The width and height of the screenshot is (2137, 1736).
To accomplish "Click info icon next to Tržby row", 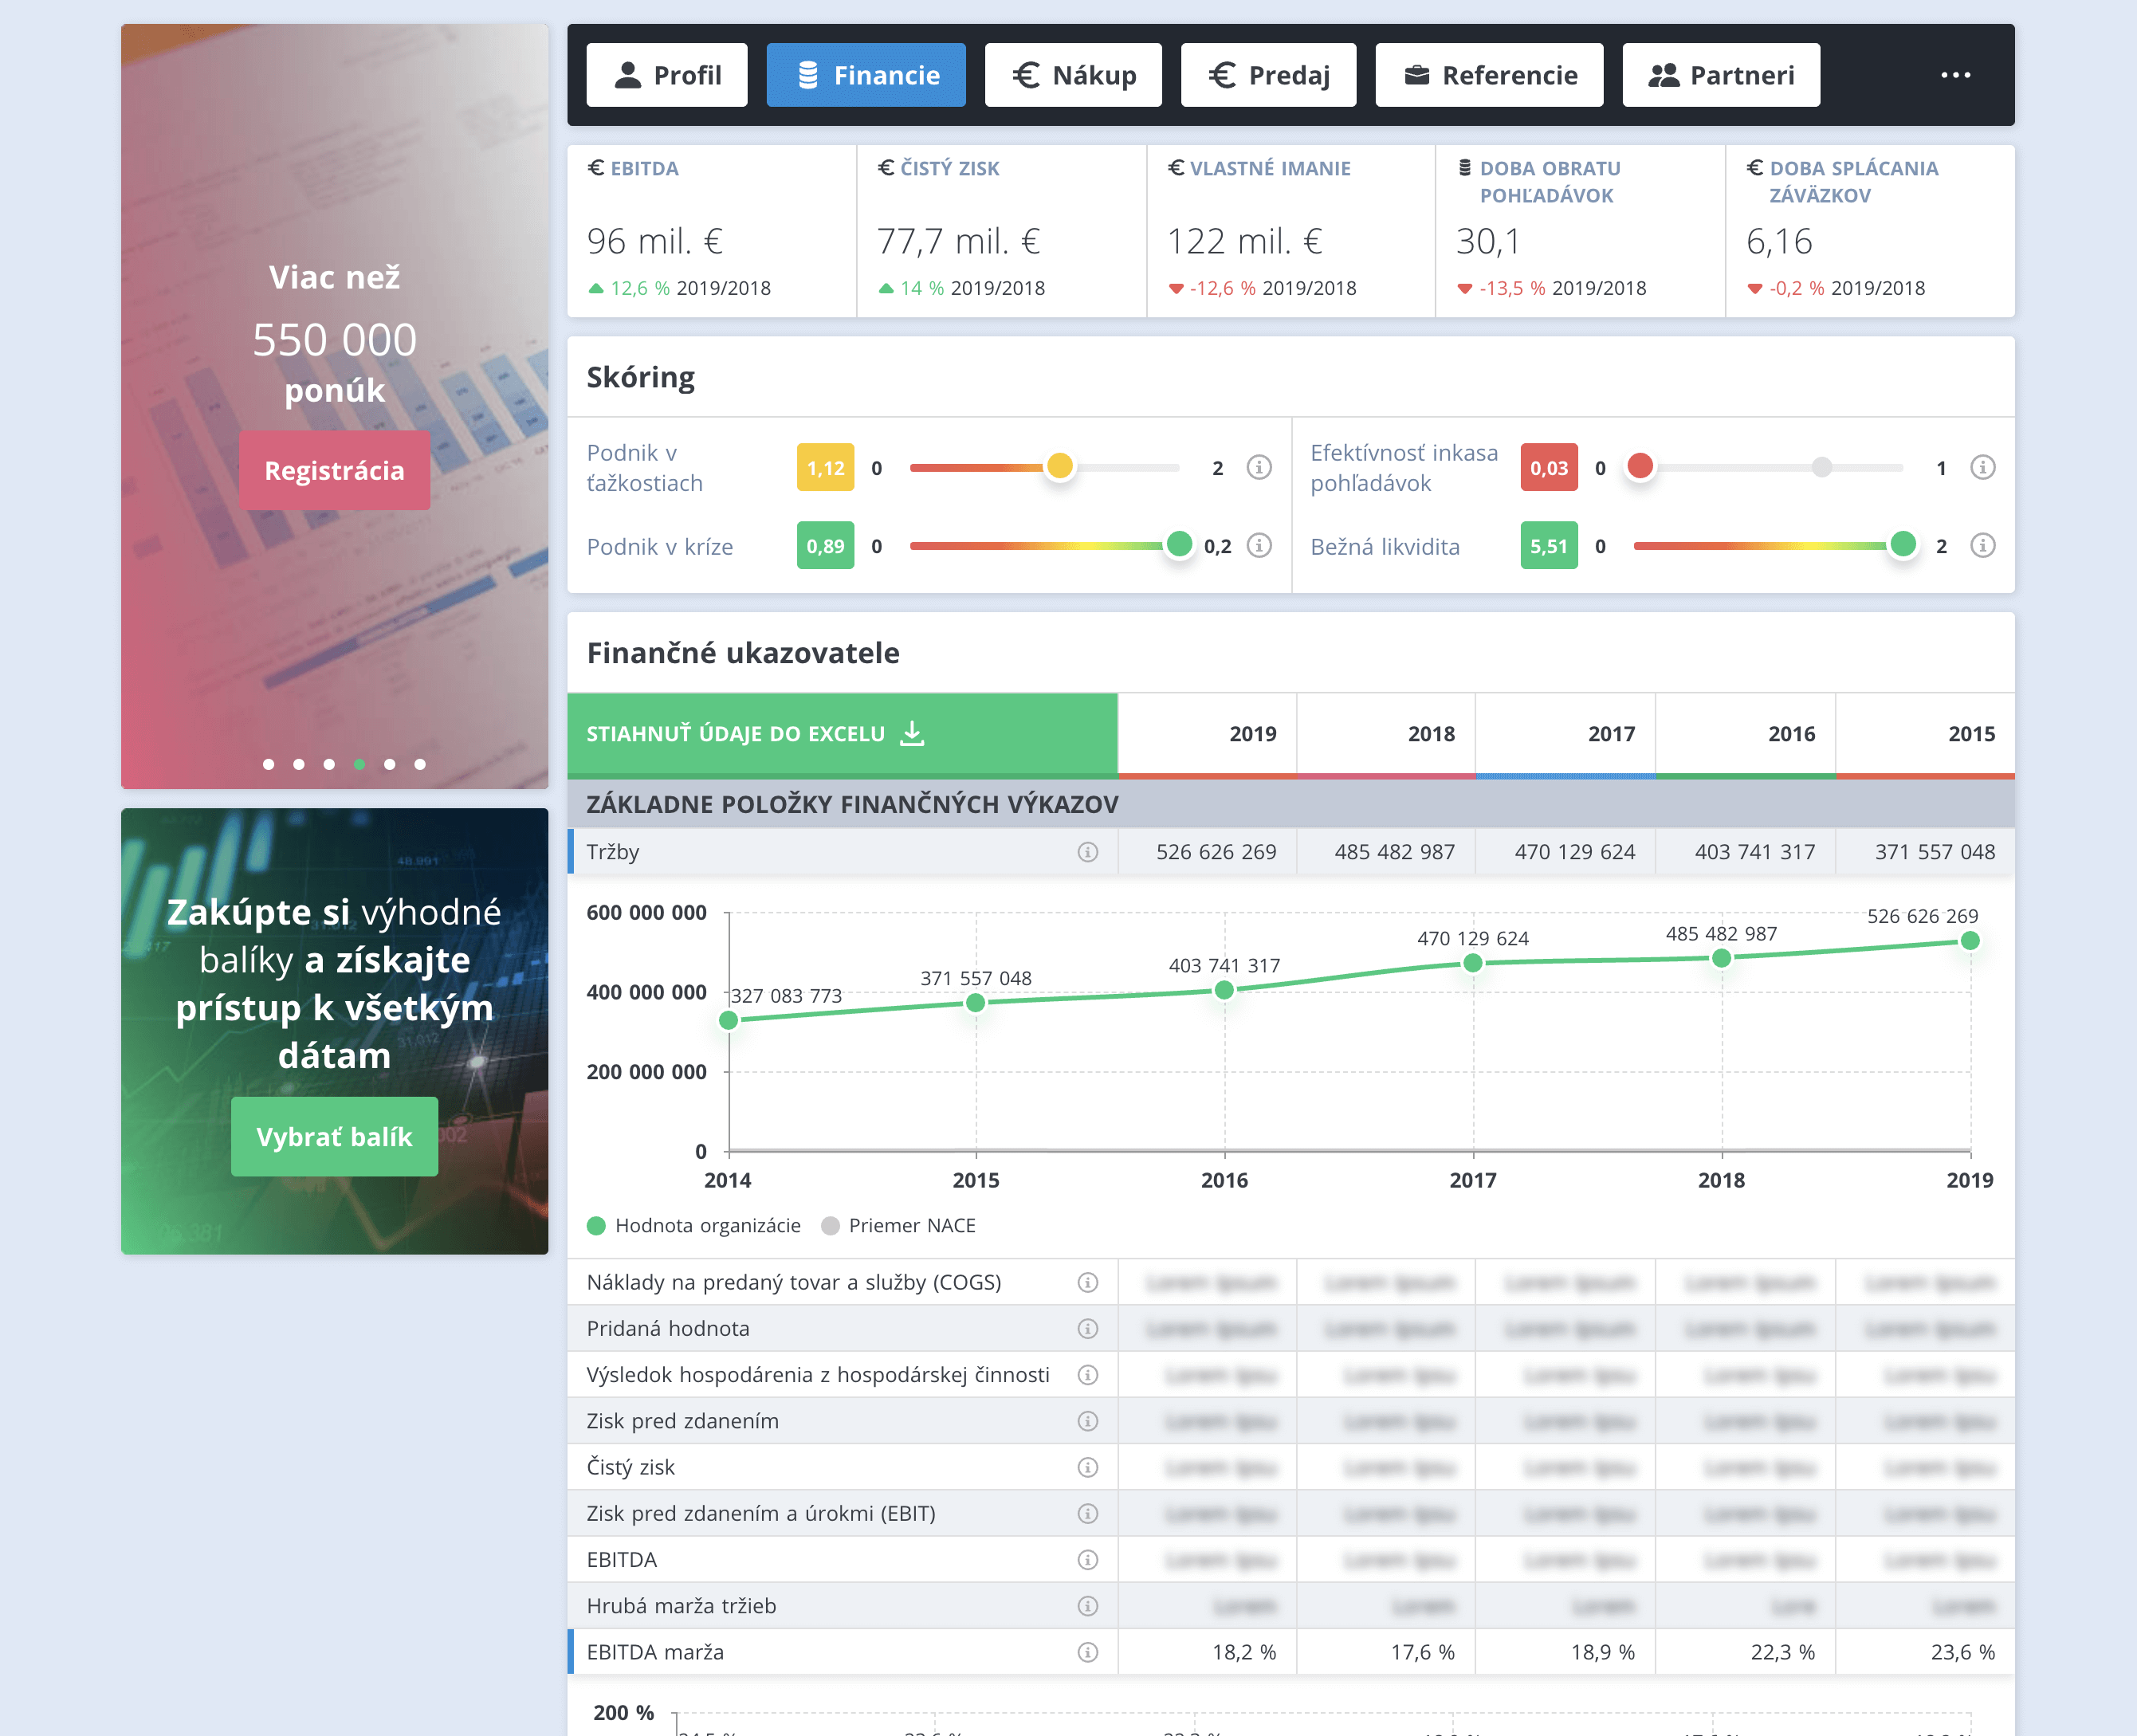I will 1087,852.
